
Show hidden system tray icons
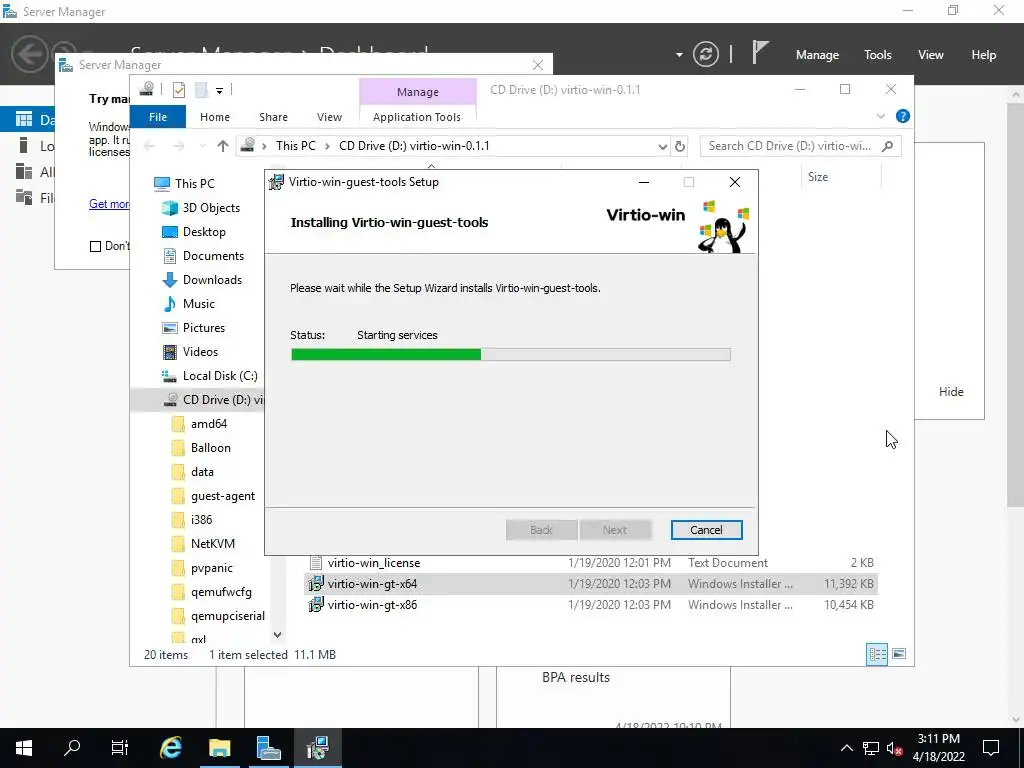(x=846, y=748)
